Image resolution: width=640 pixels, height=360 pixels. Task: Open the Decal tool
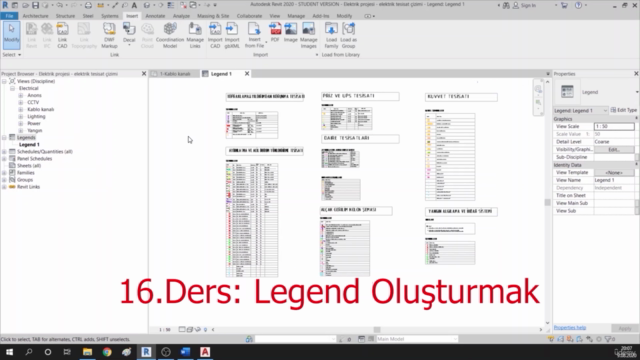[129, 35]
